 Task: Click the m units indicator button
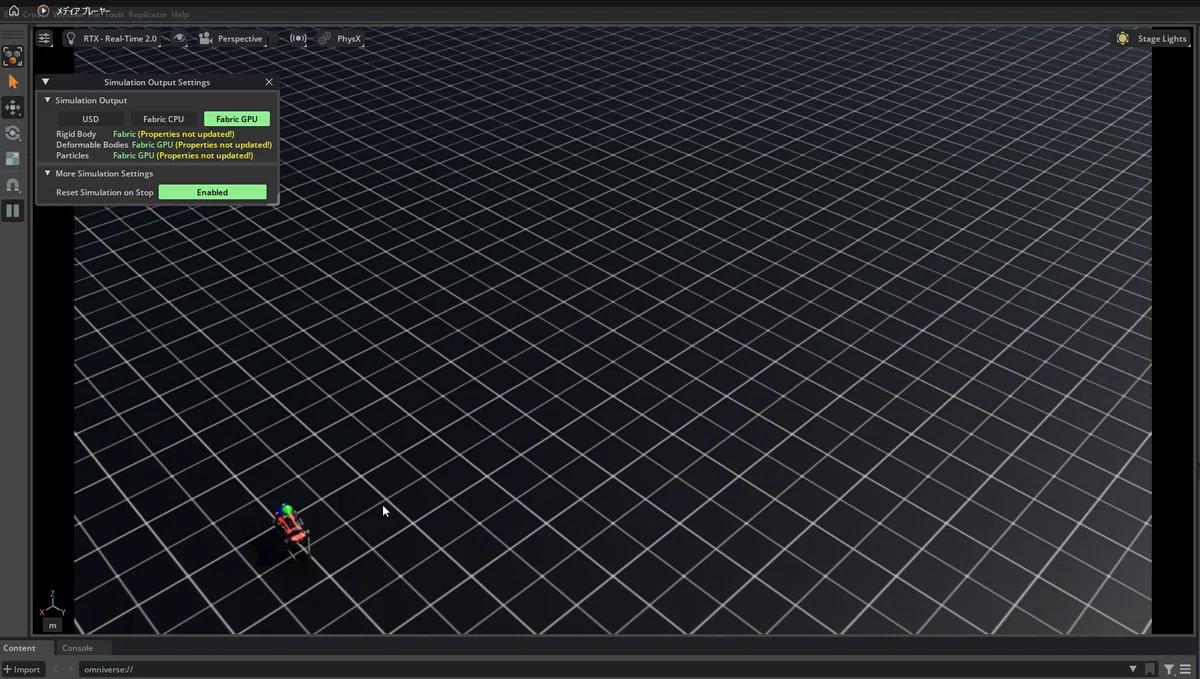pyautogui.click(x=52, y=625)
